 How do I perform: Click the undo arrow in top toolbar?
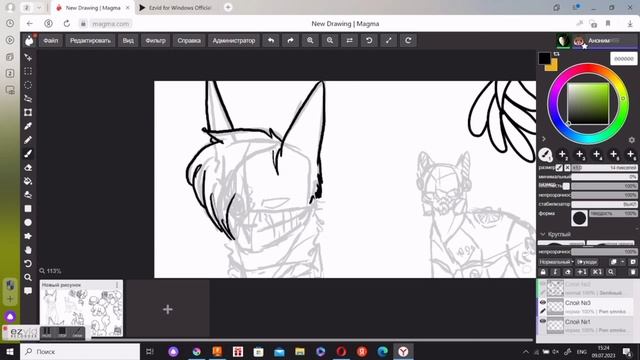point(271,40)
